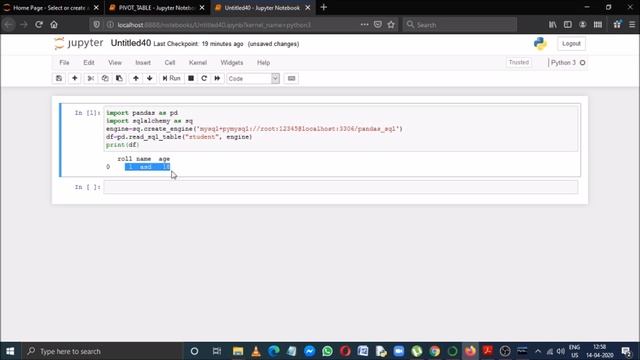
Task: Click into the empty code cell
Action: click(x=340, y=187)
